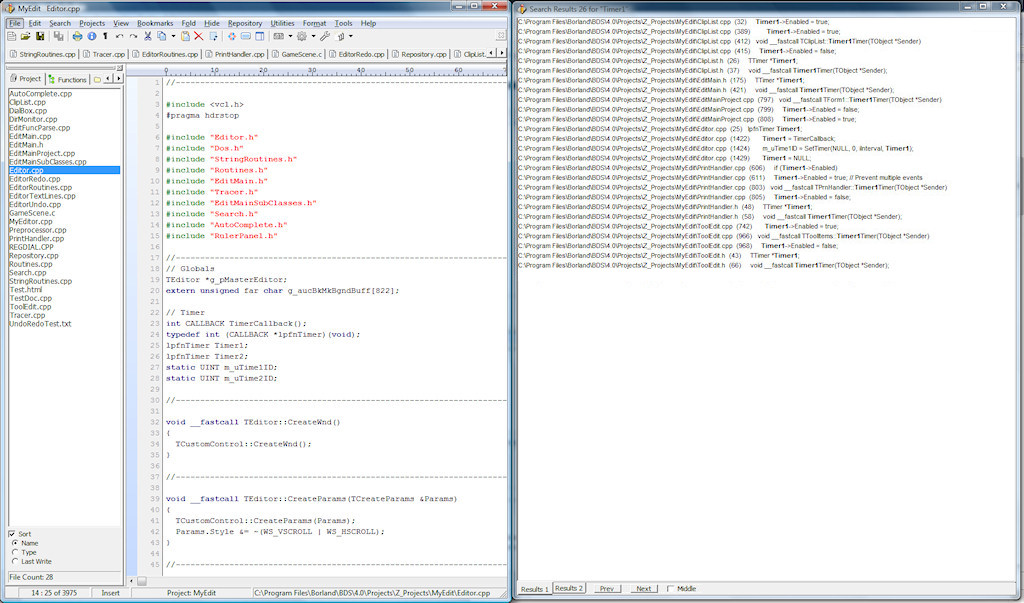Viewport: 1024px width, 603px height.
Task: Open the dropdown arrow beside the gear icon
Action: coord(313,37)
